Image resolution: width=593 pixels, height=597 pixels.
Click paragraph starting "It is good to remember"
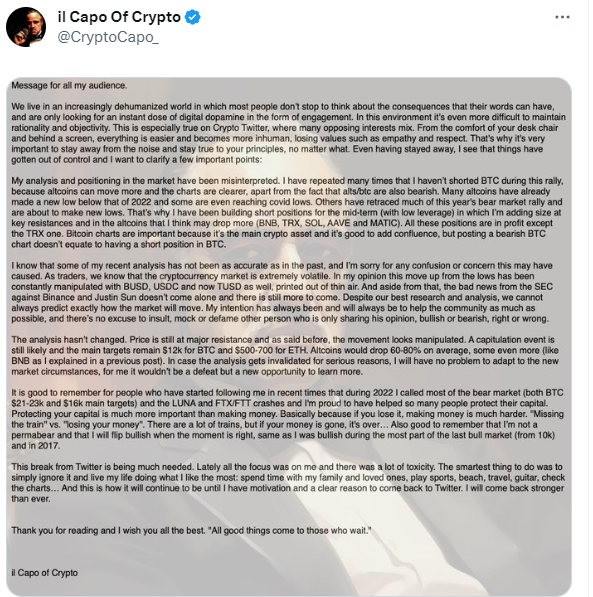[x=287, y=419]
